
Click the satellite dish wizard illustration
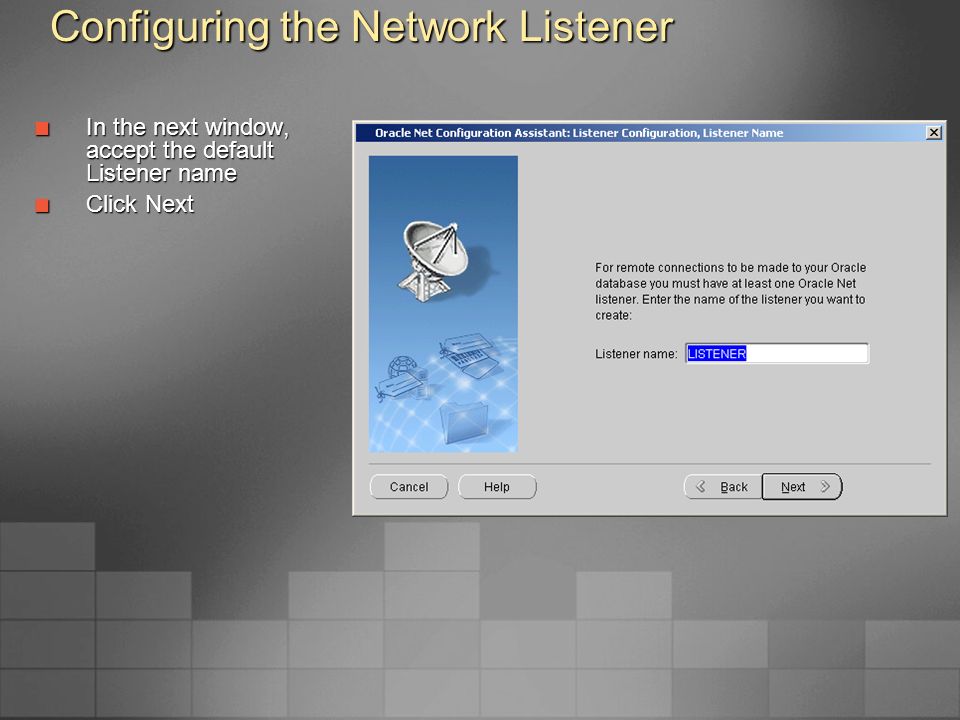point(443,304)
